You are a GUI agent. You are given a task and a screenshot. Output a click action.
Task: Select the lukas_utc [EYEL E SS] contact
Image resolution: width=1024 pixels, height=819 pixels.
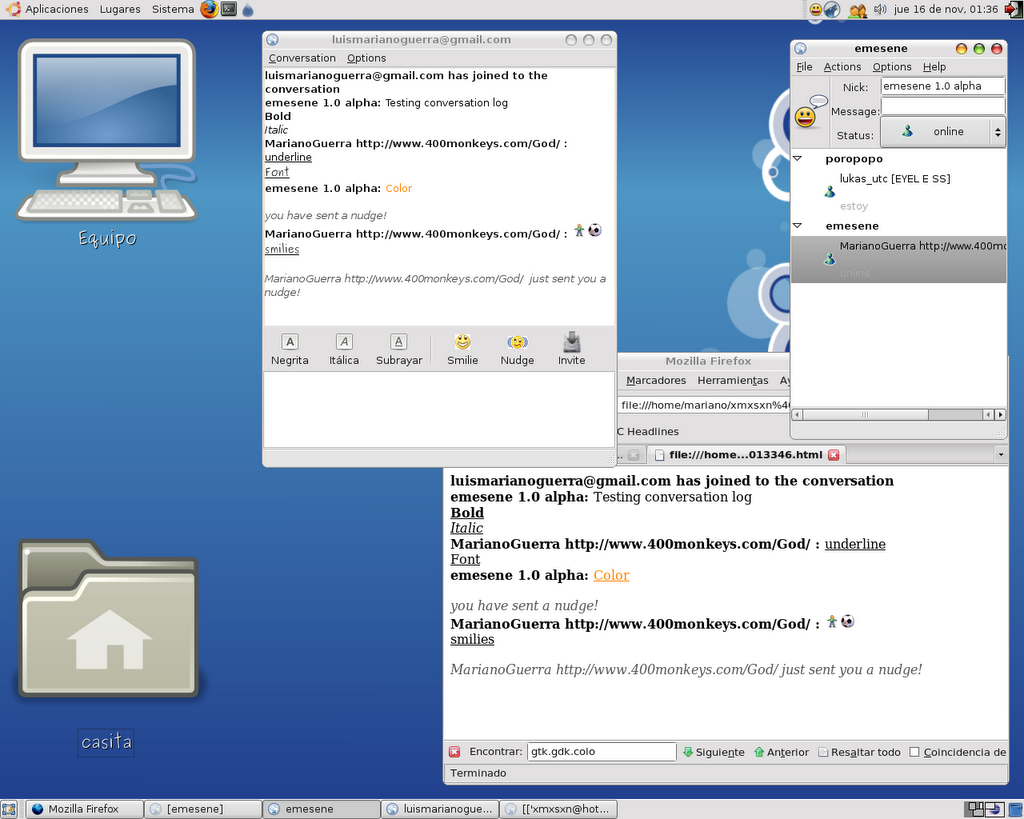tap(898, 192)
